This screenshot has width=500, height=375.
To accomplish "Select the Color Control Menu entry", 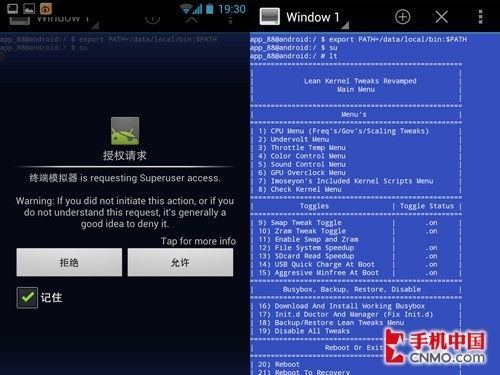I will [302, 156].
